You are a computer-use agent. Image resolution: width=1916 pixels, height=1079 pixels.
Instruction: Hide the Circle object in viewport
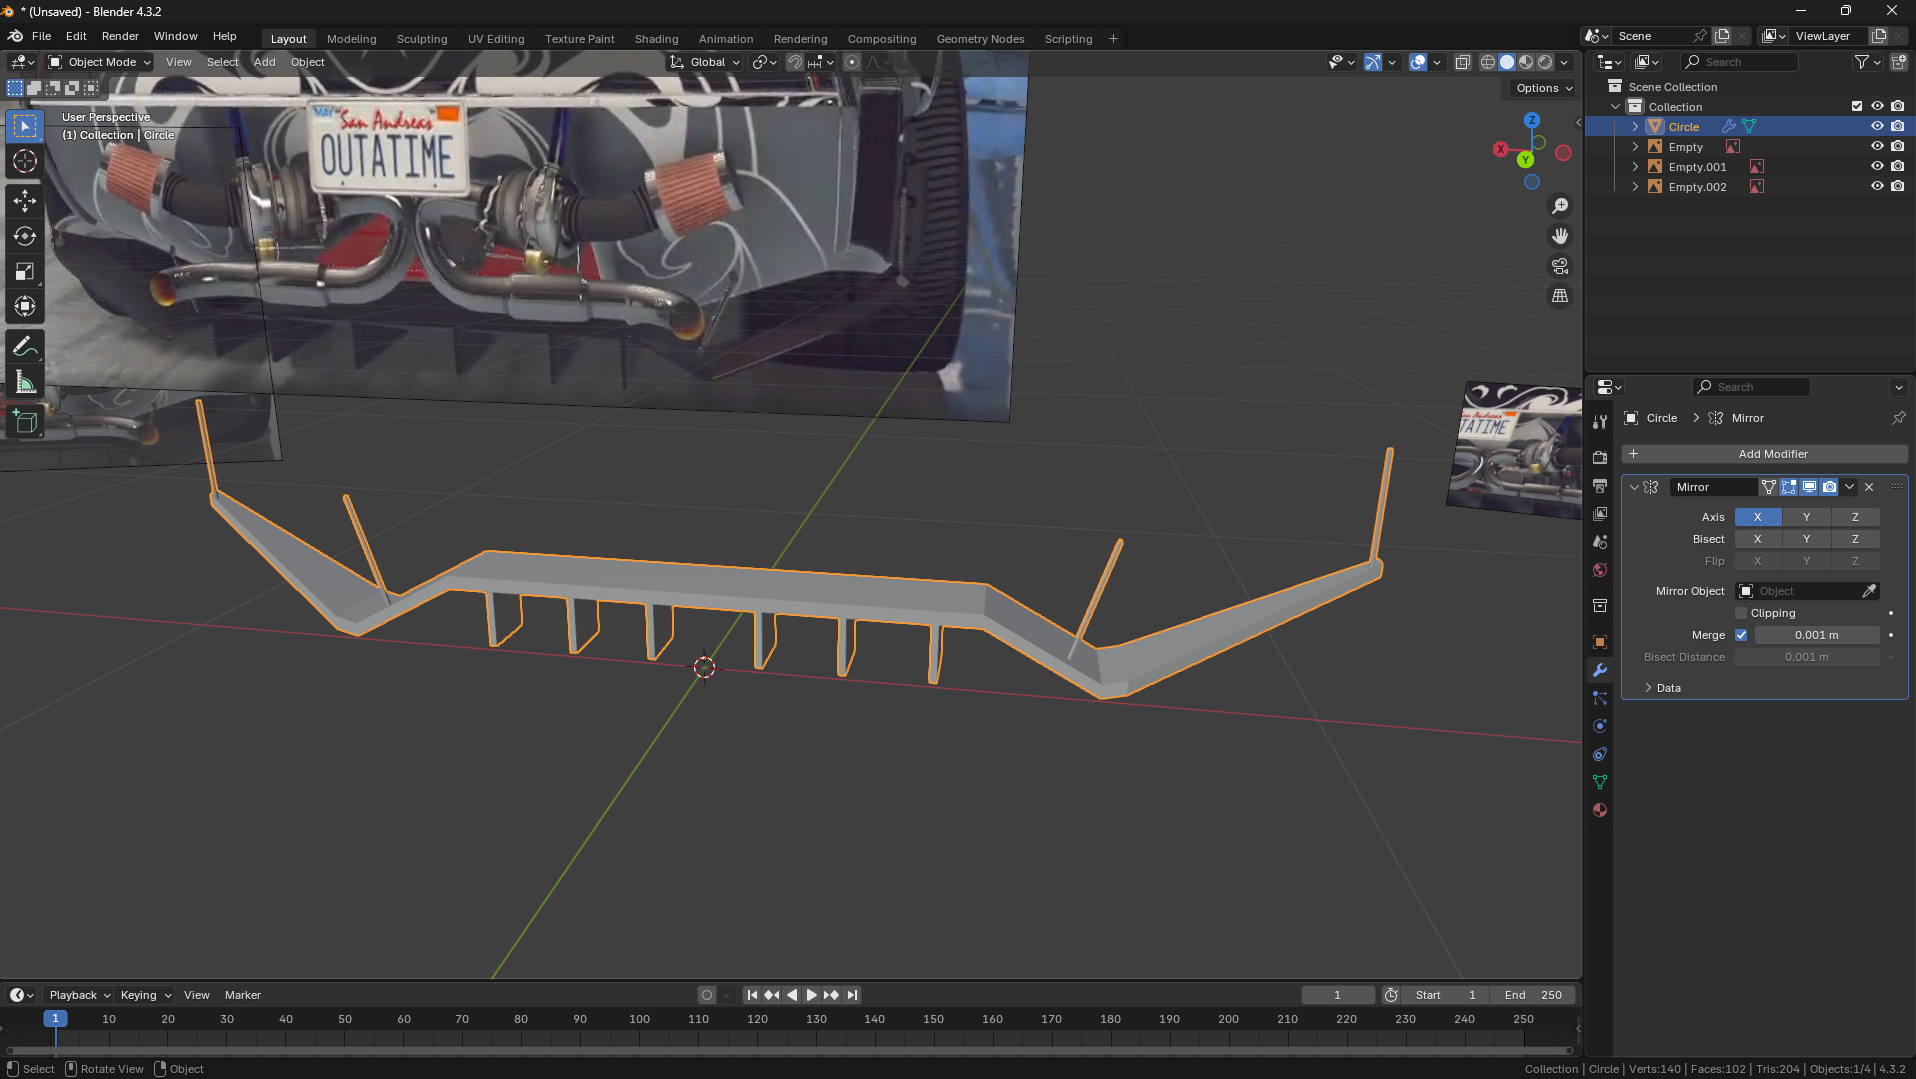tap(1877, 127)
